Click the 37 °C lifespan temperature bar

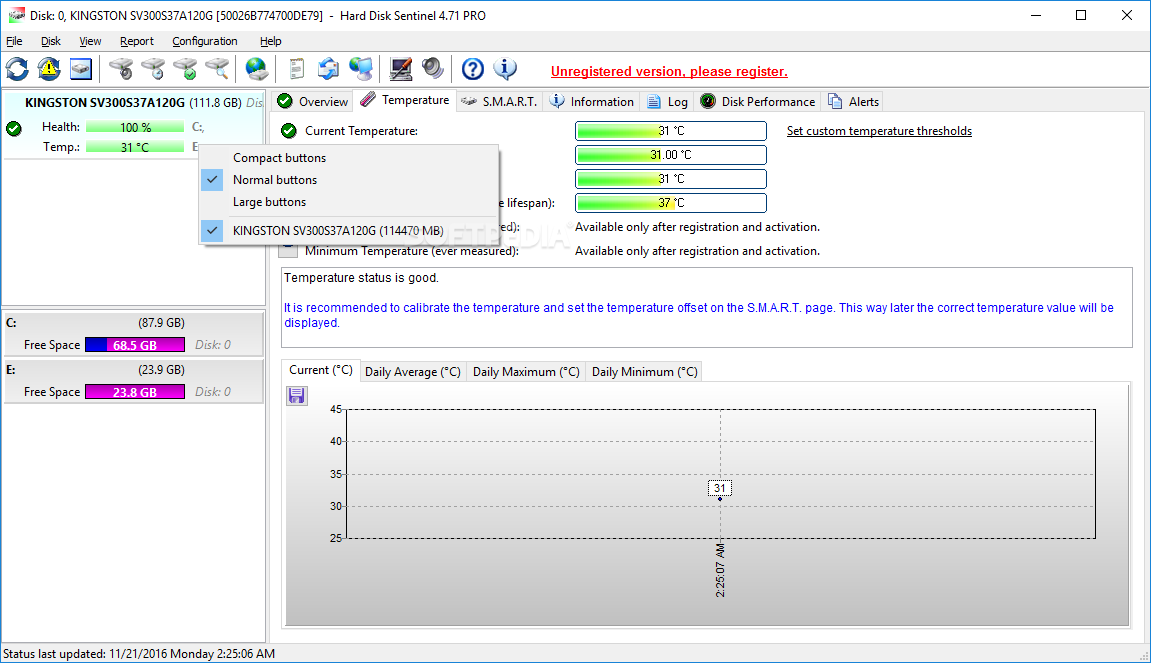point(671,203)
